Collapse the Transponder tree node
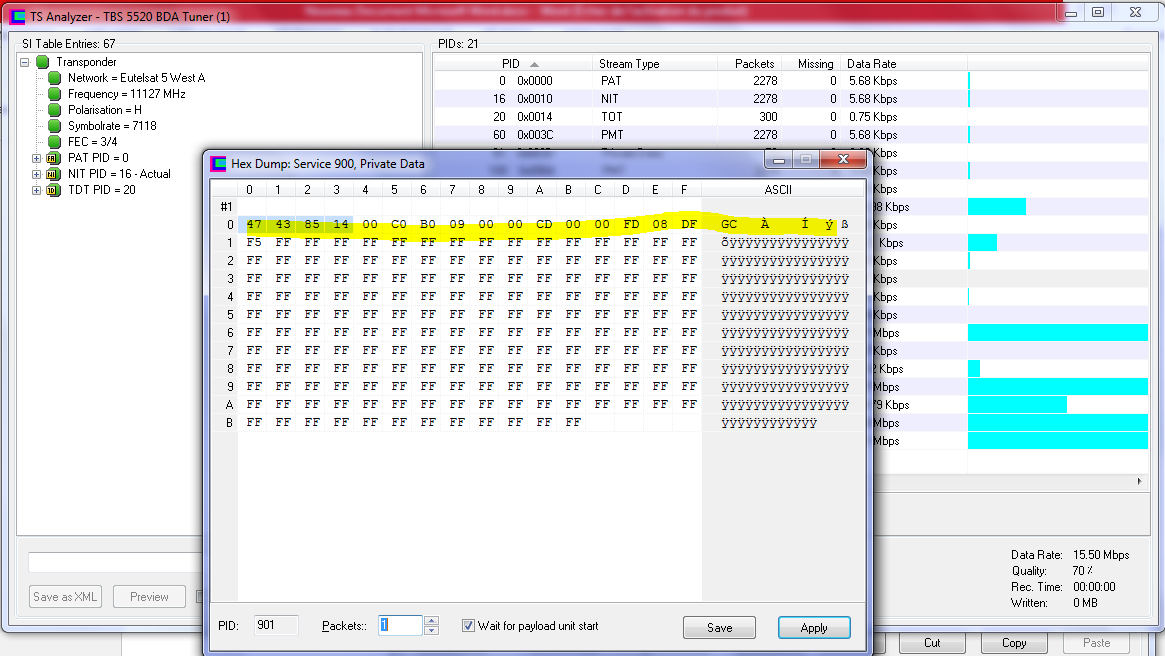Image resolution: width=1165 pixels, height=656 pixels. click(24, 62)
